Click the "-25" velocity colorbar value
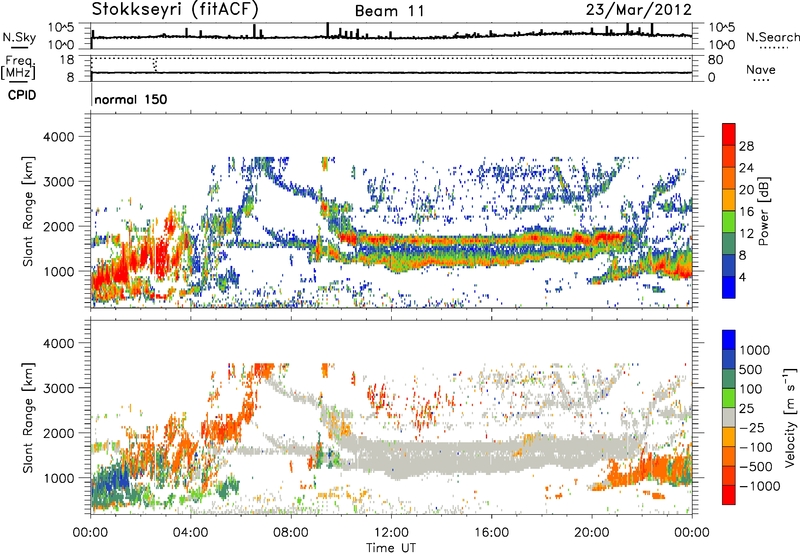800x554 pixels. pyautogui.click(x=755, y=427)
